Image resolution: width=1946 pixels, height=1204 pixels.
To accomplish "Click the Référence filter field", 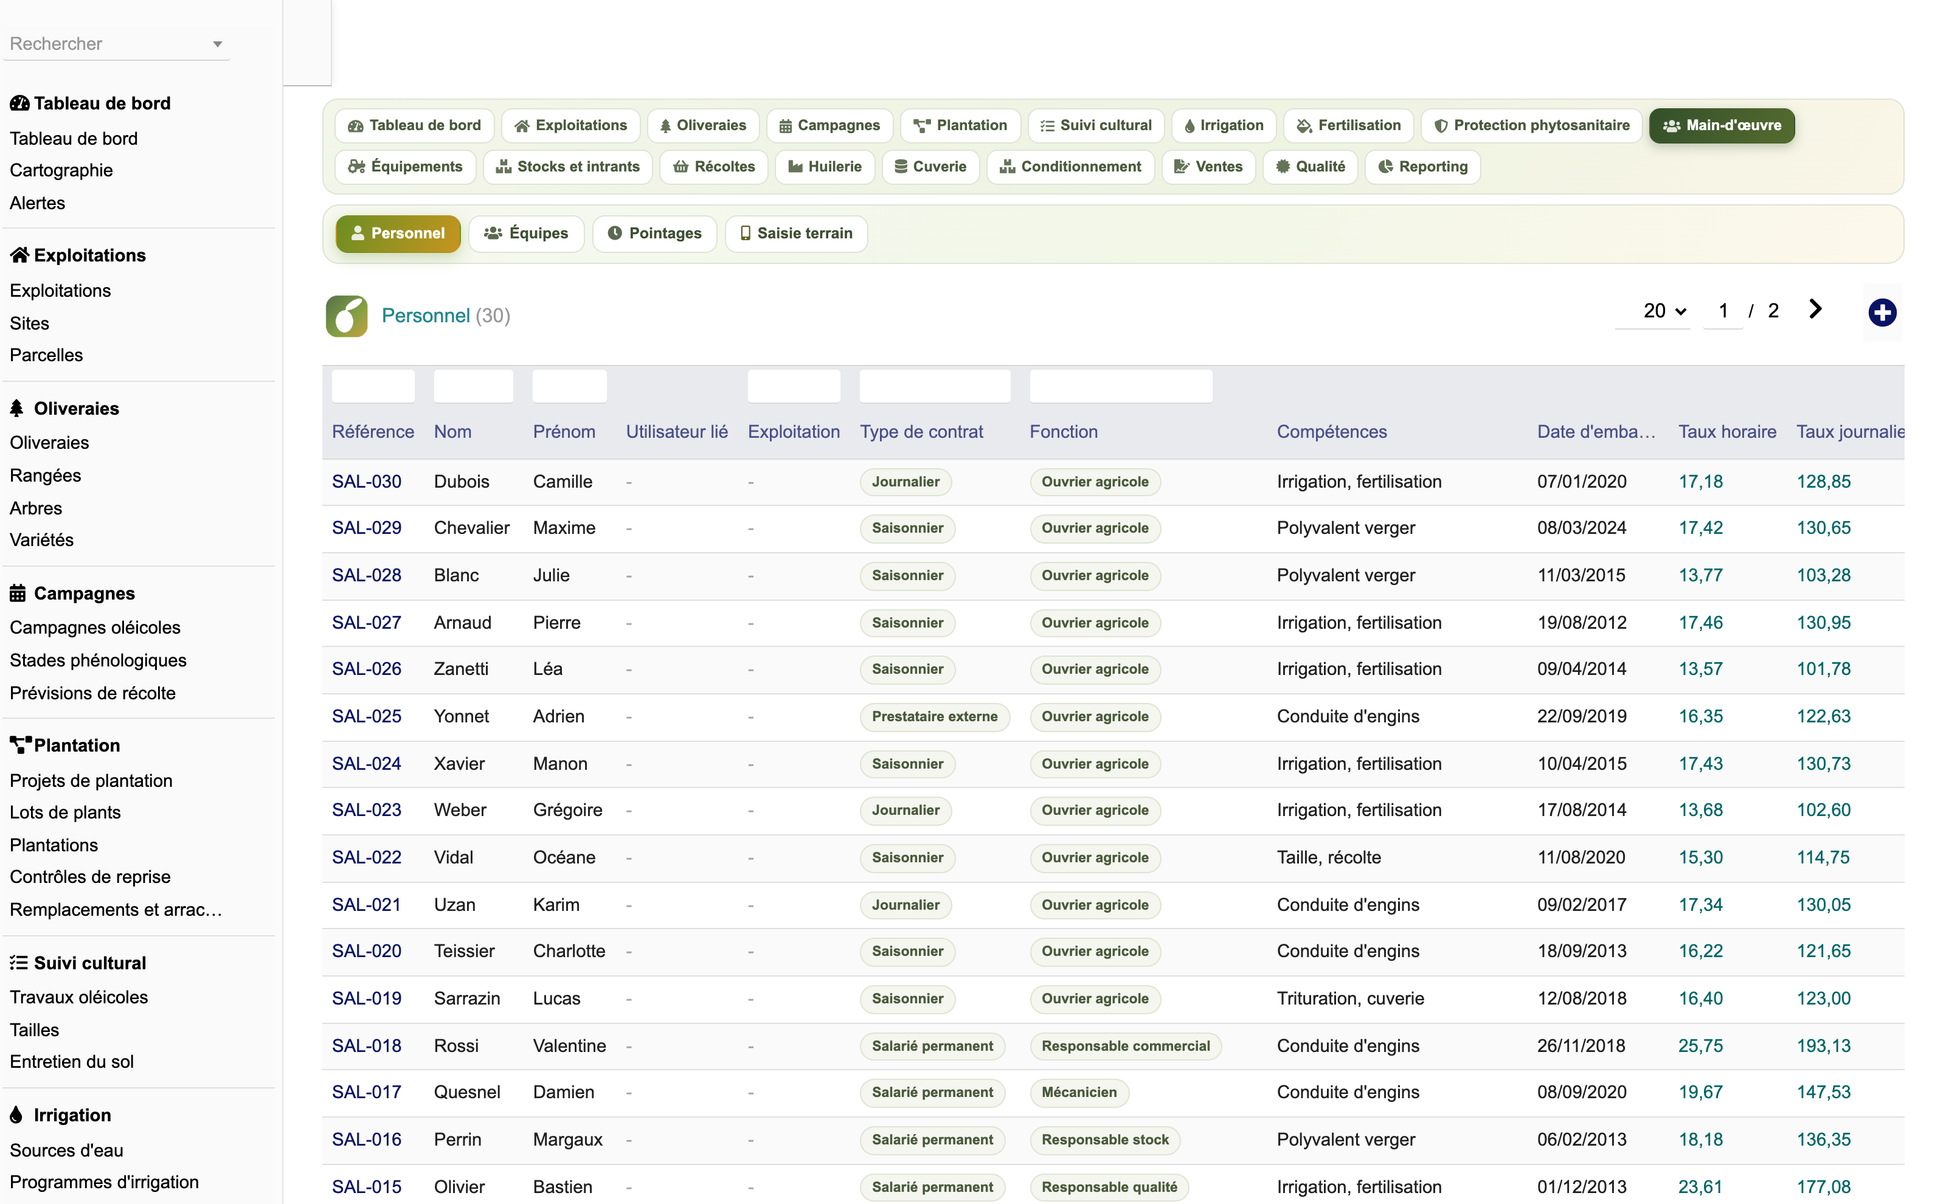I will (x=373, y=386).
